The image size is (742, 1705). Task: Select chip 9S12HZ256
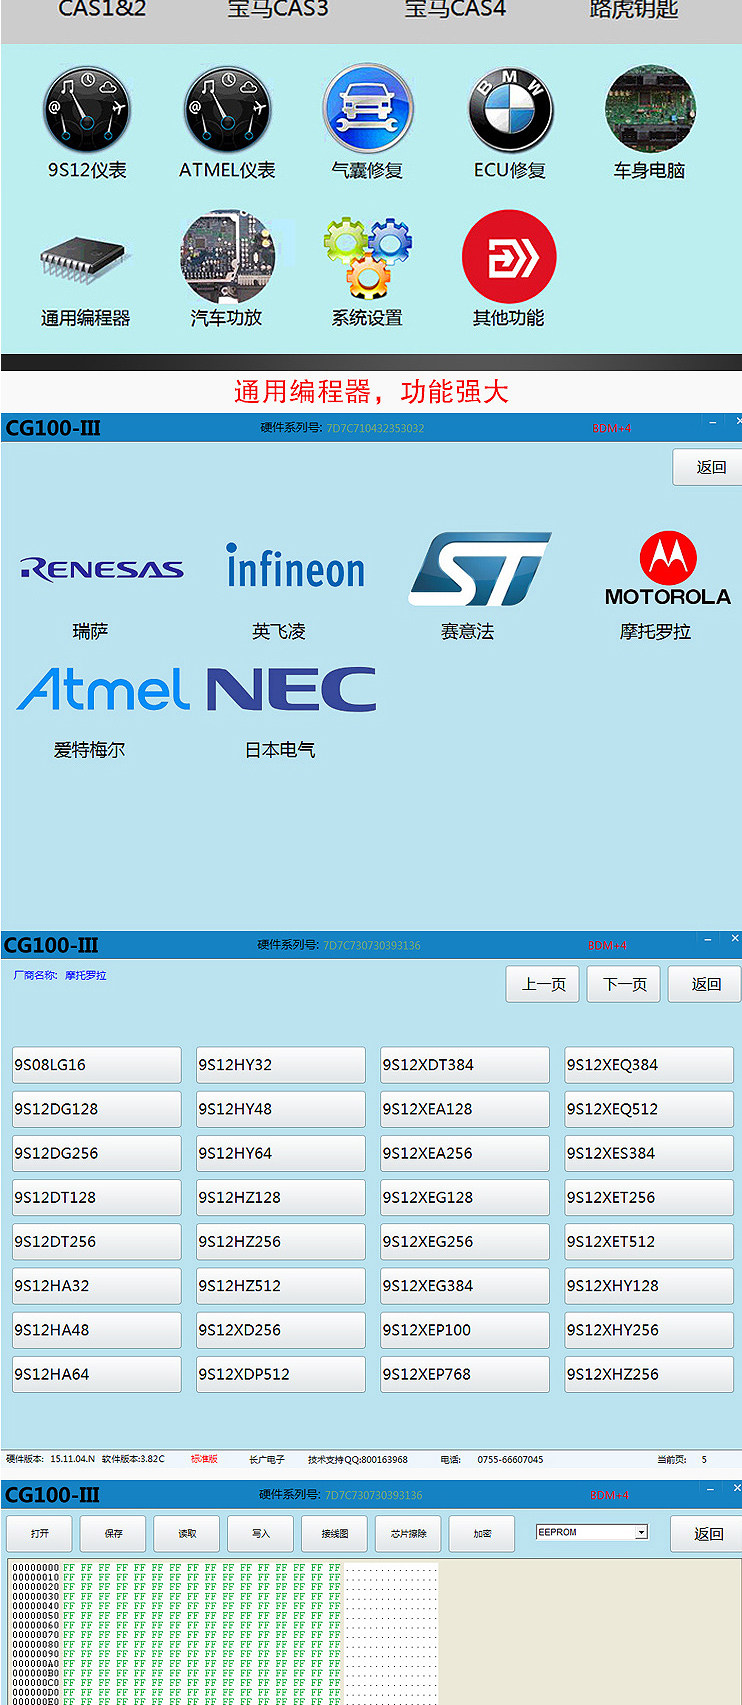[281, 1241]
